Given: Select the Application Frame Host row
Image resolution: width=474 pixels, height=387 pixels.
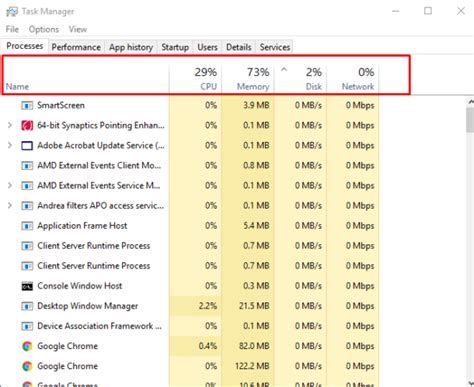Looking at the screenshot, I should 190,226.
